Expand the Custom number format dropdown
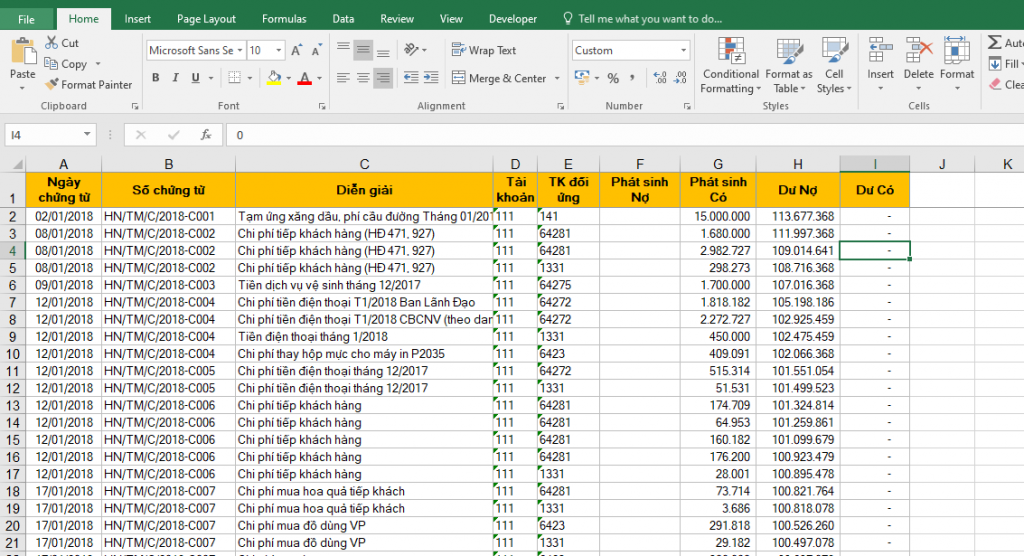Screen dimensions: 1024x556 tap(684, 50)
